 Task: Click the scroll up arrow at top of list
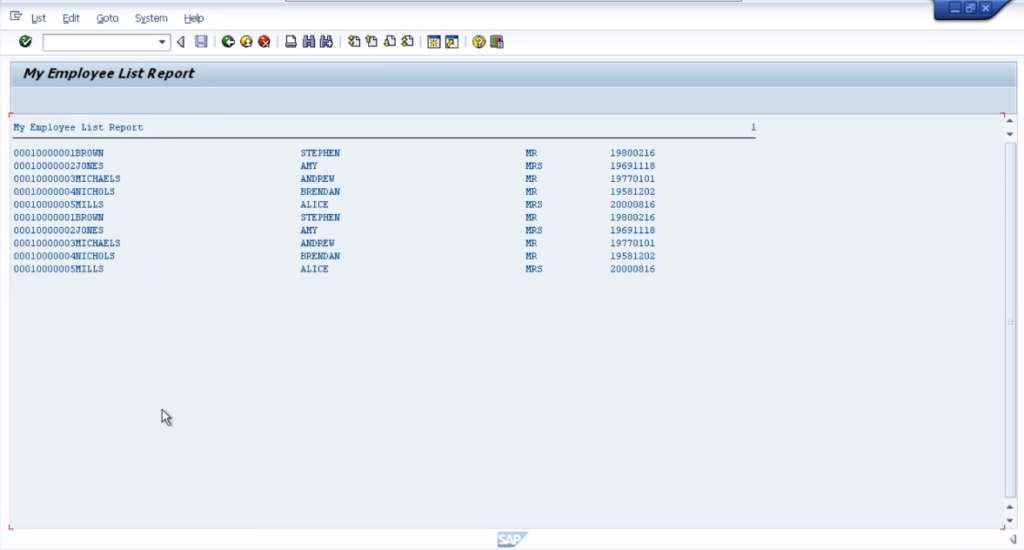point(1010,121)
